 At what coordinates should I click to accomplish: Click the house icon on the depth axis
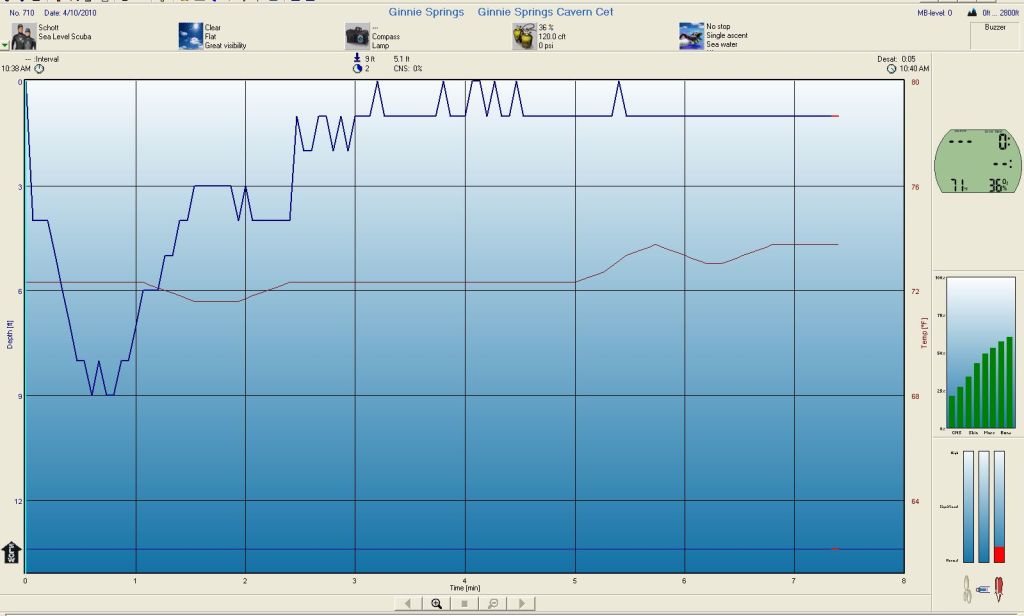12,553
